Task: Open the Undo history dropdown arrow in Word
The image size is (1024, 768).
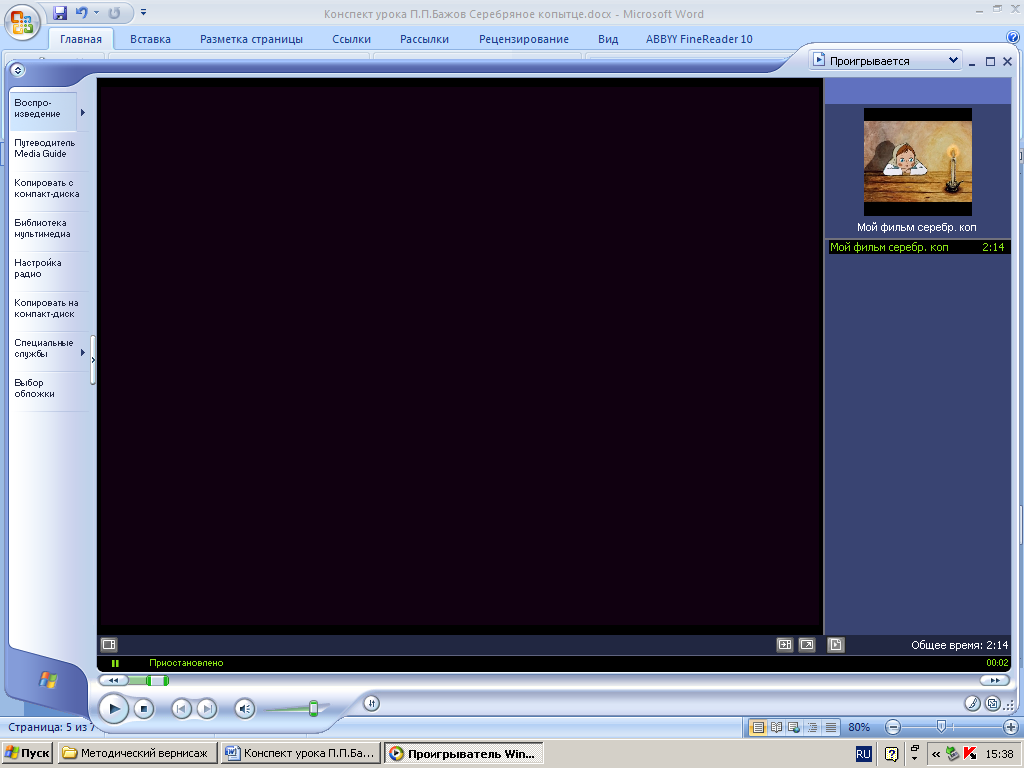Action: click(x=96, y=12)
